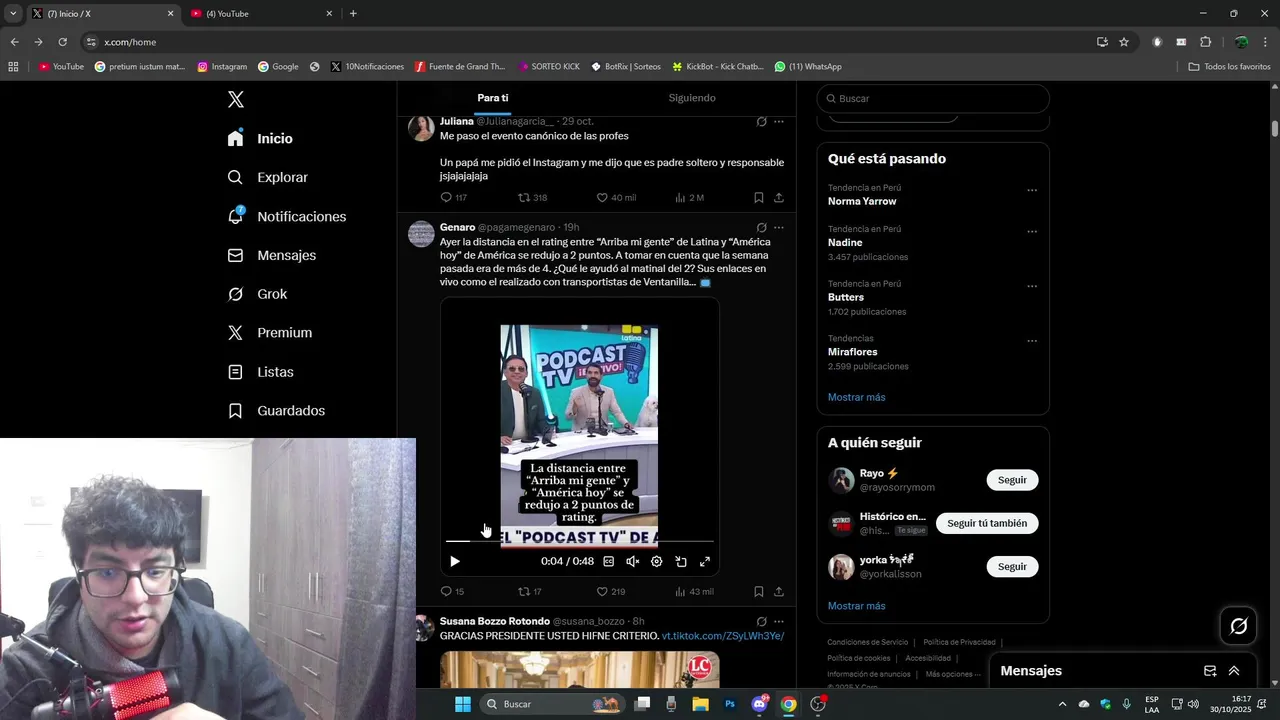
Task: Open more options for Miraflores trend
Action: pos(1032,341)
